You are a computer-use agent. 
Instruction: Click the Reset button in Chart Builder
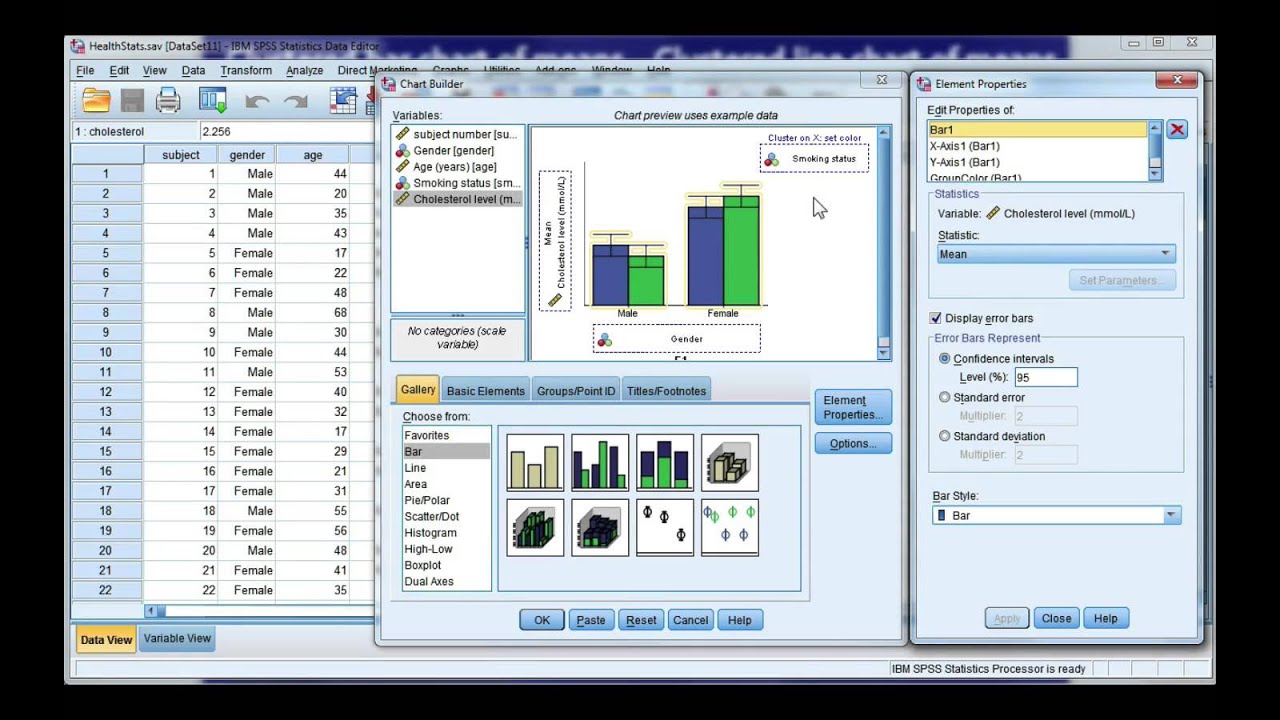pos(641,620)
